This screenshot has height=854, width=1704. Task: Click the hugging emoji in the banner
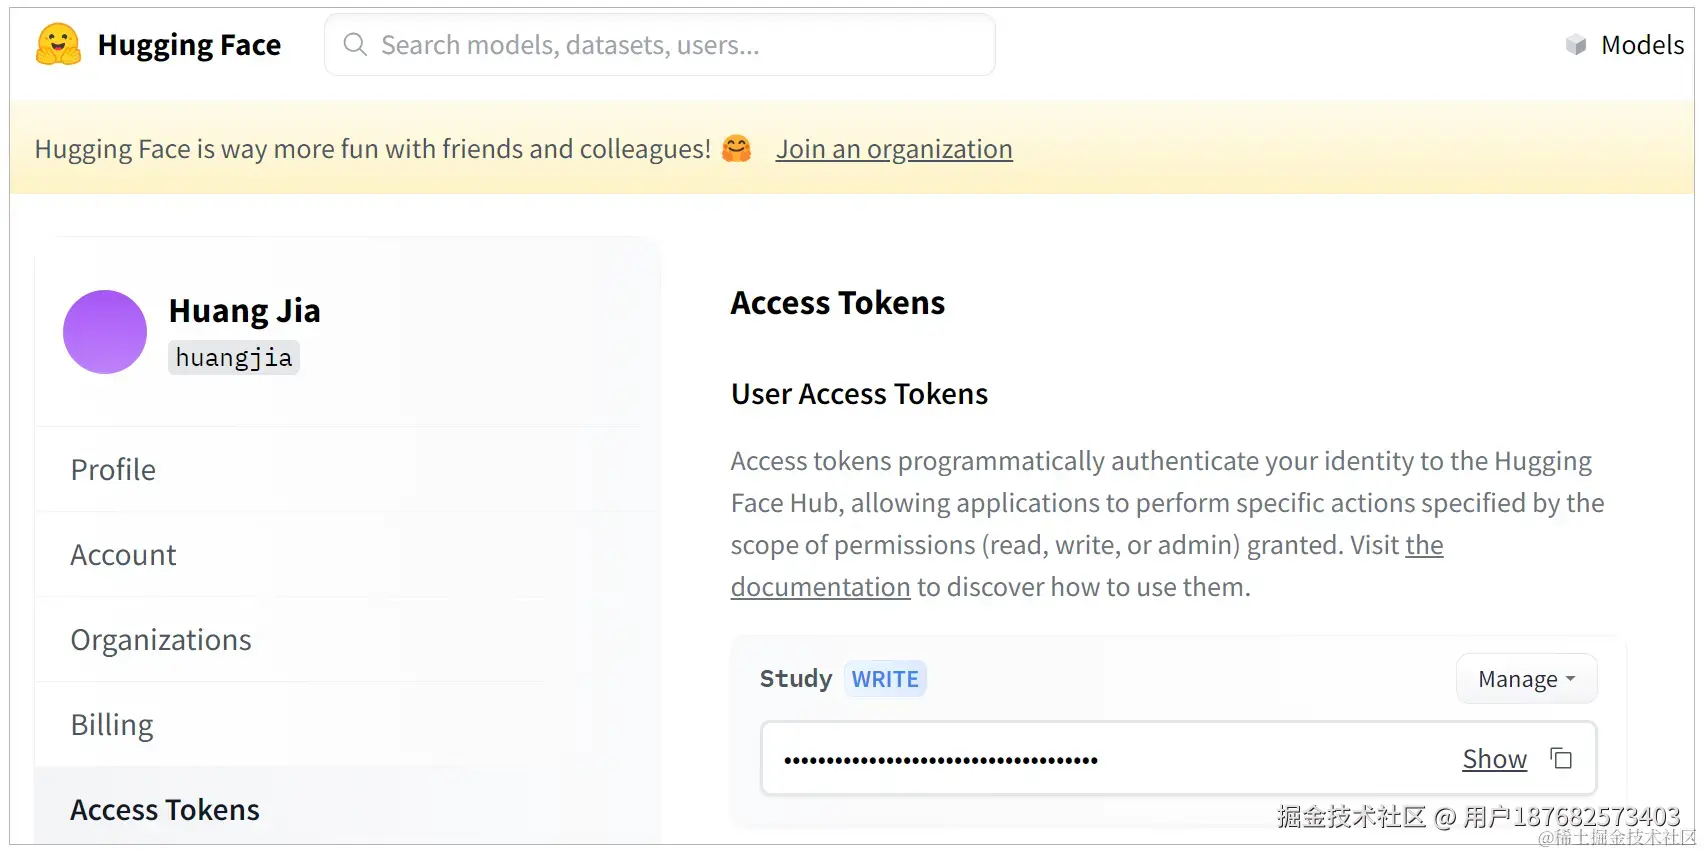[737, 149]
